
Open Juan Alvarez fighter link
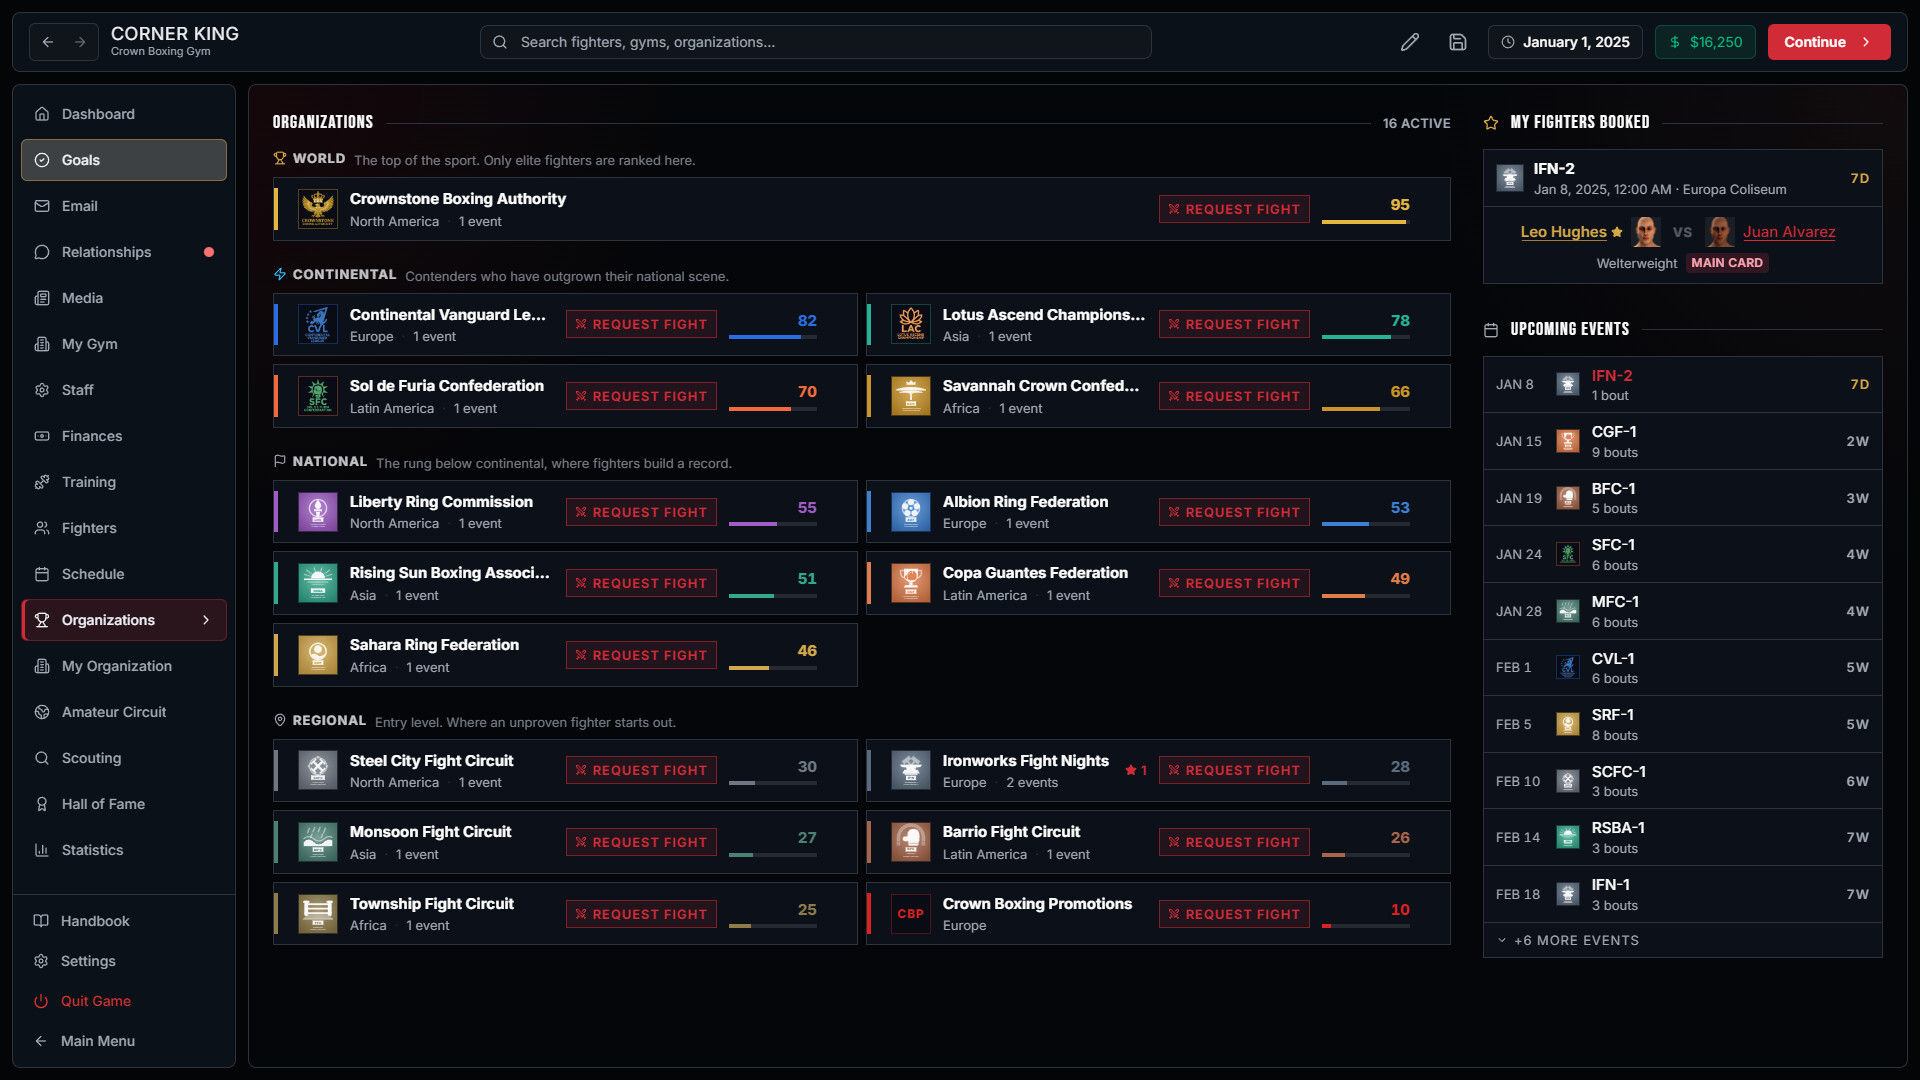[1789, 232]
